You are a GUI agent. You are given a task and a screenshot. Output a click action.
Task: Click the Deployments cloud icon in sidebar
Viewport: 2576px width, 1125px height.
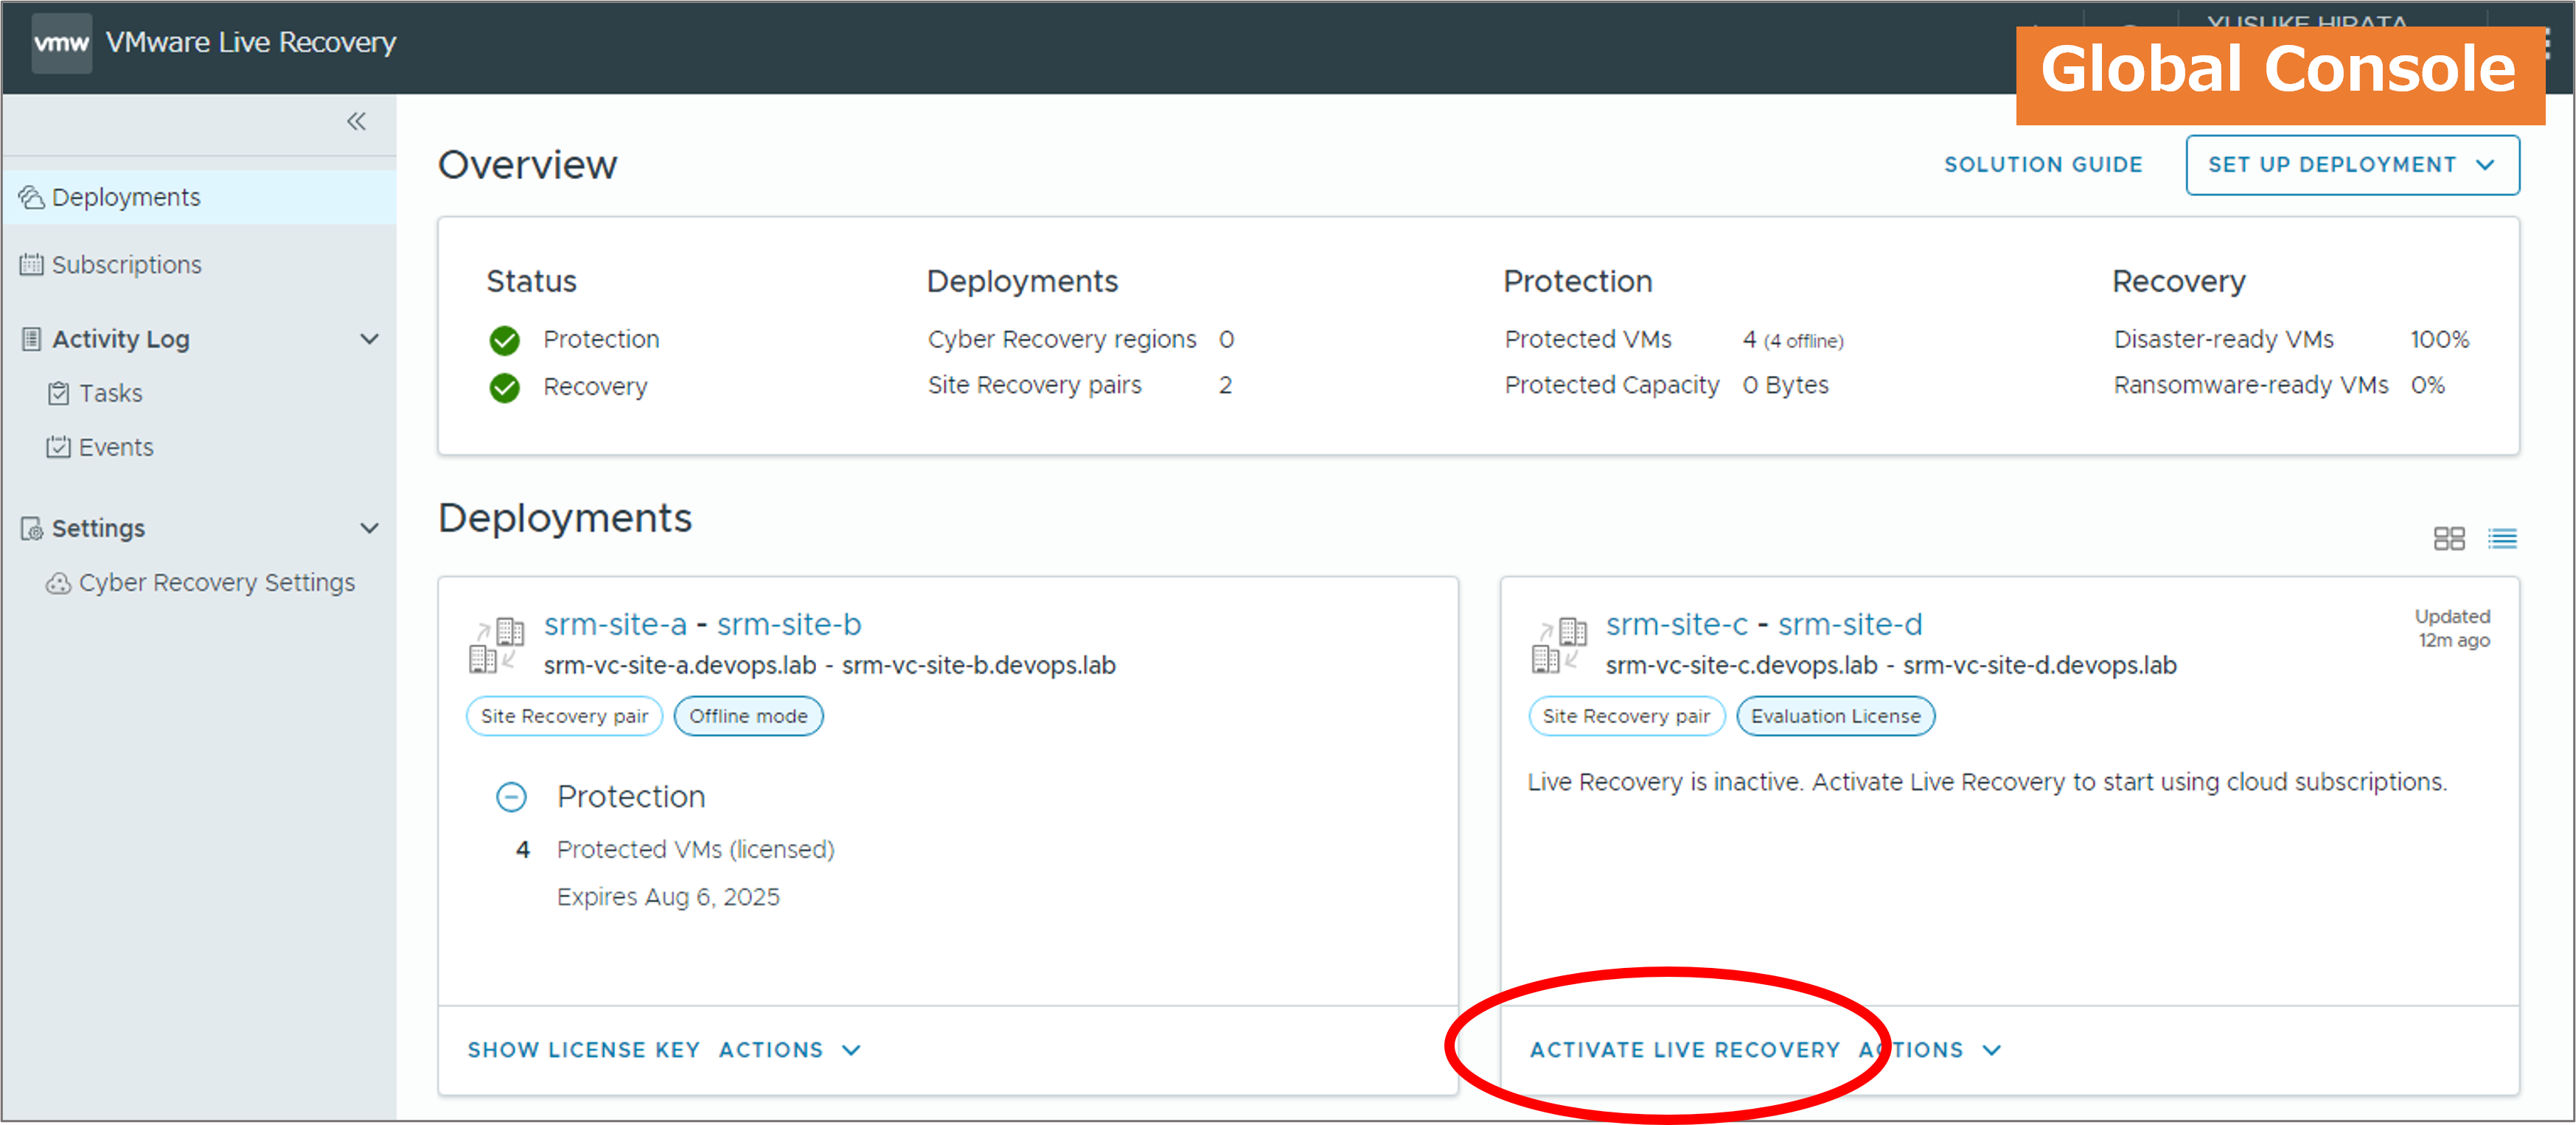(x=31, y=198)
